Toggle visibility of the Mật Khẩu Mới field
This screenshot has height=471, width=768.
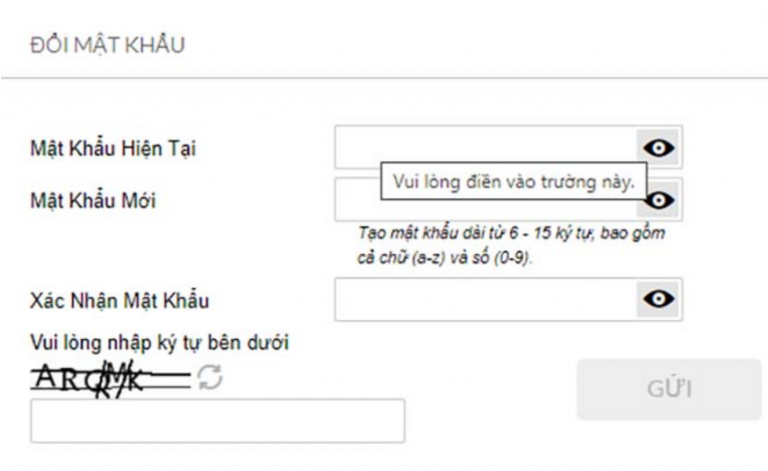click(x=662, y=201)
